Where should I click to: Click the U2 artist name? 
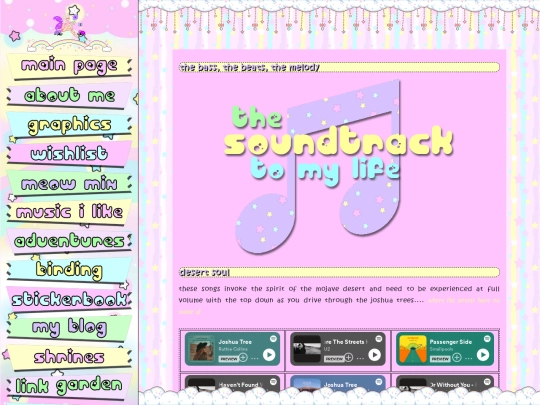(x=327, y=349)
